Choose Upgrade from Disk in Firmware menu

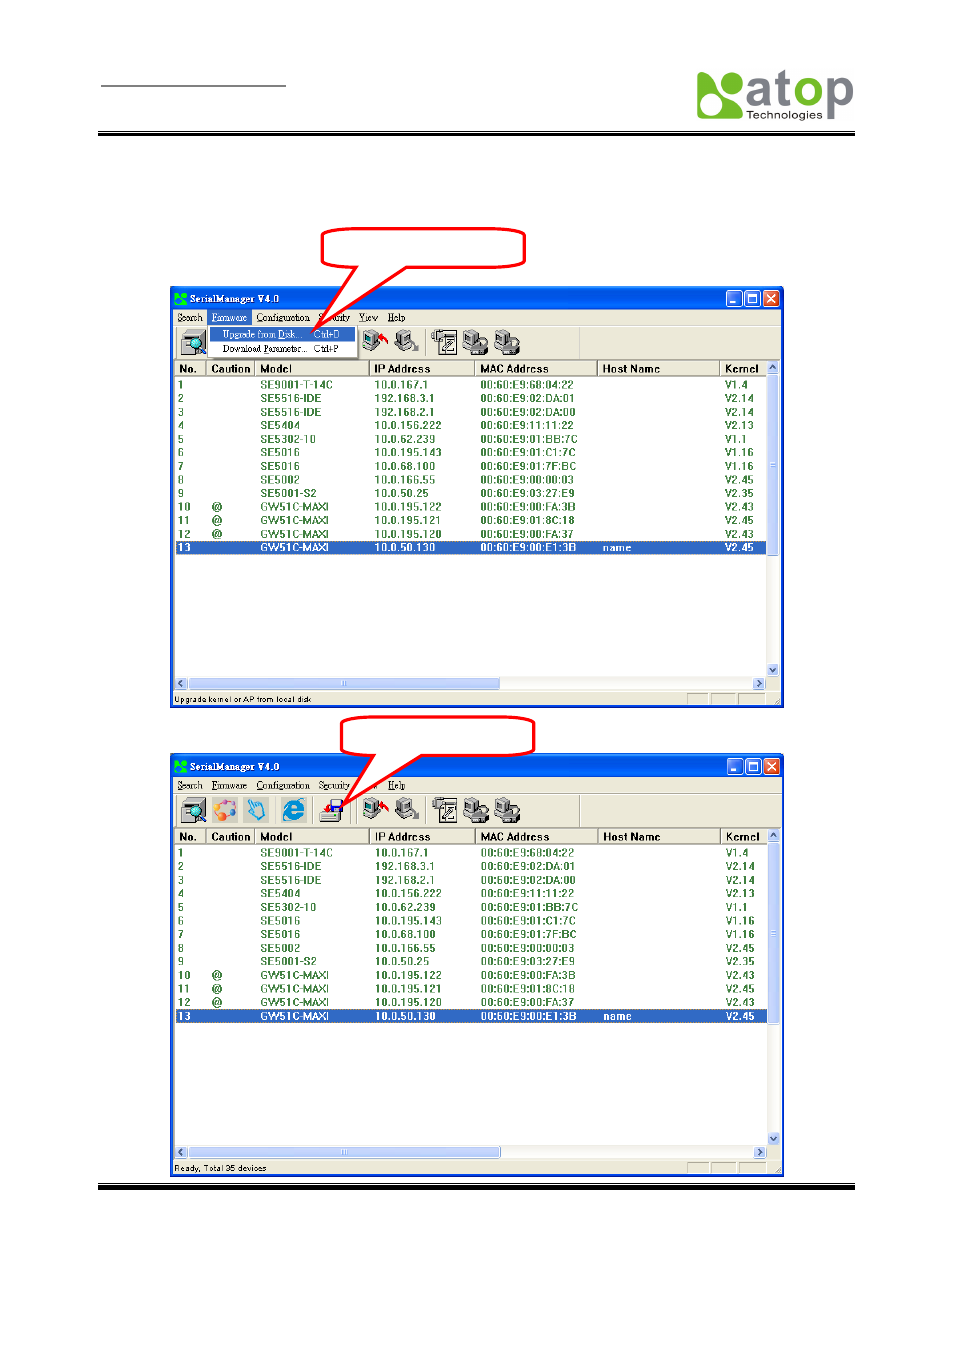point(281,335)
